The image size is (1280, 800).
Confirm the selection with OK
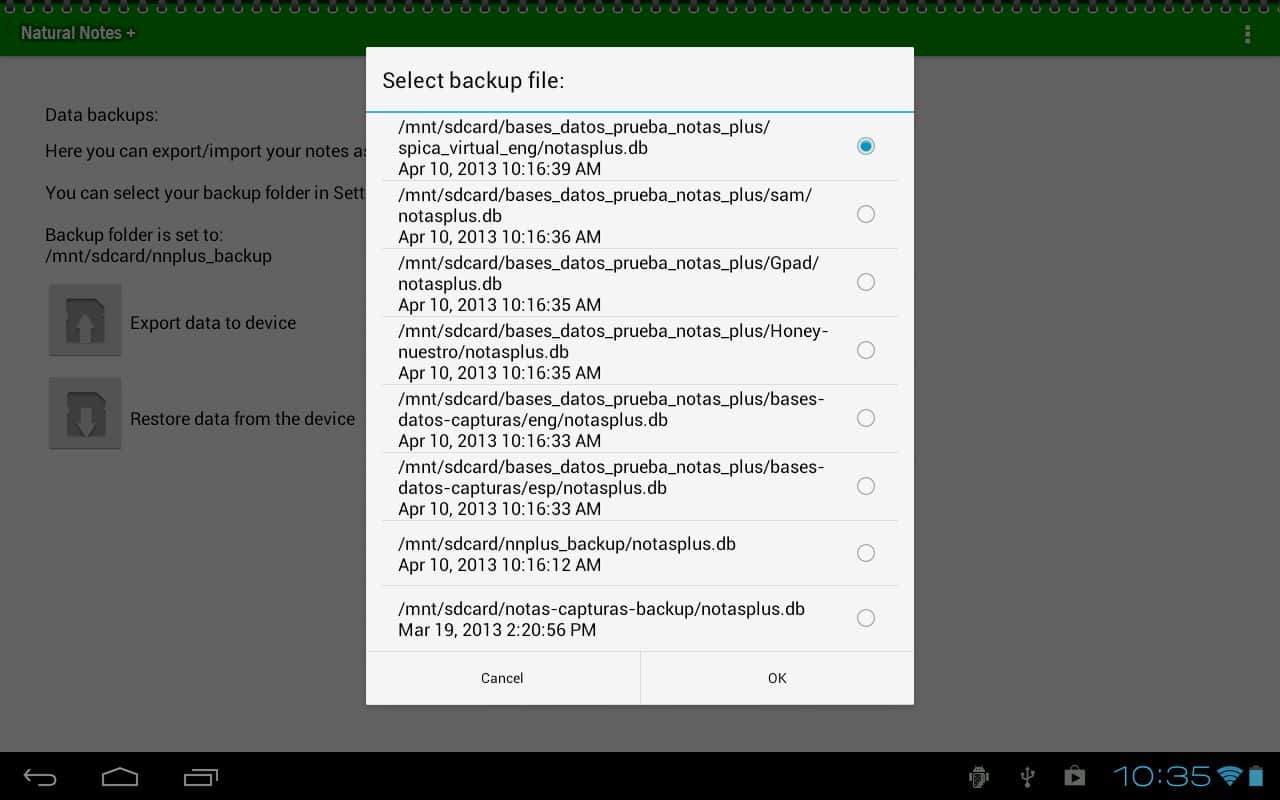tap(777, 678)
